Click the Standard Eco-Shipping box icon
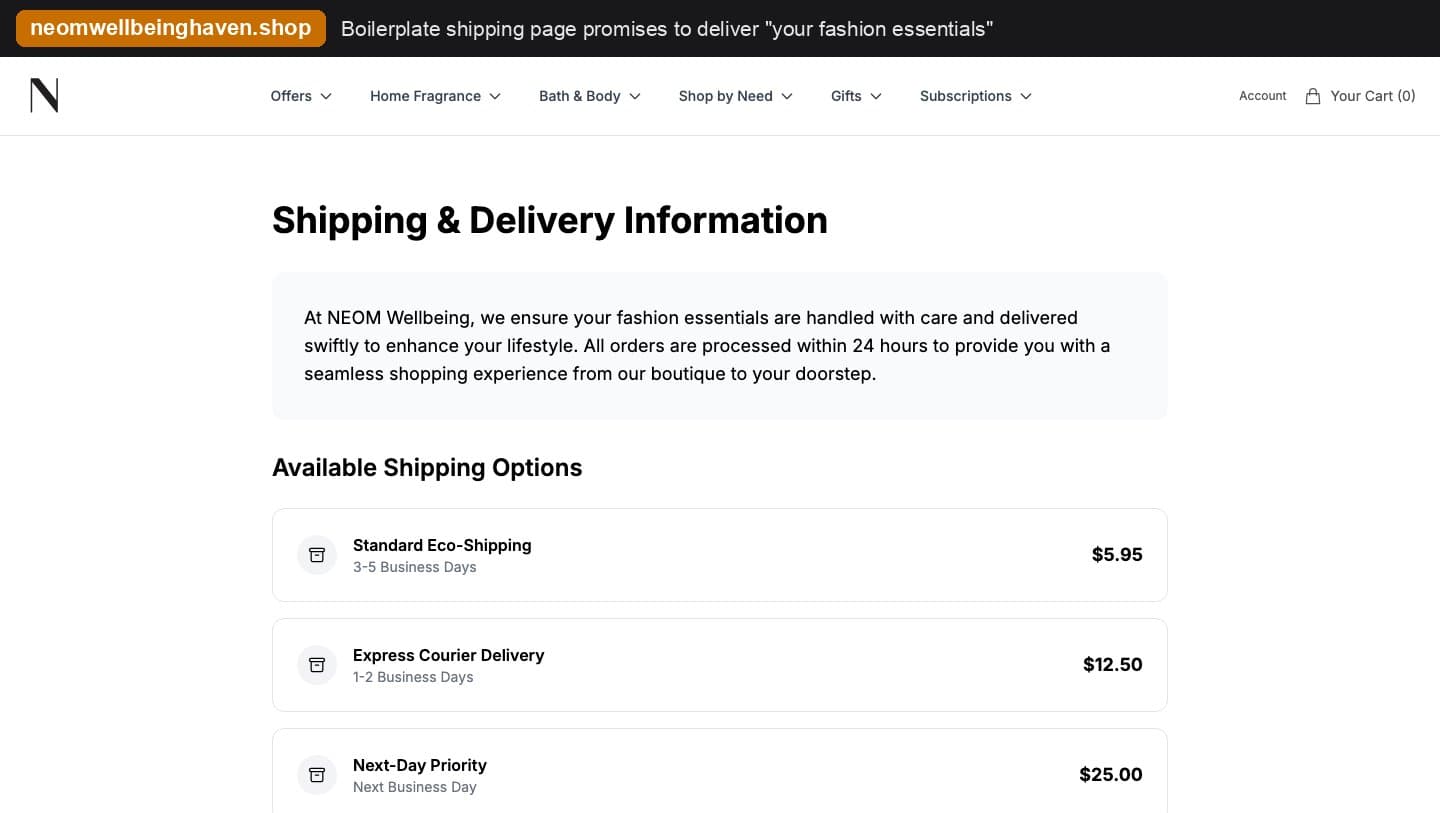 317,555
